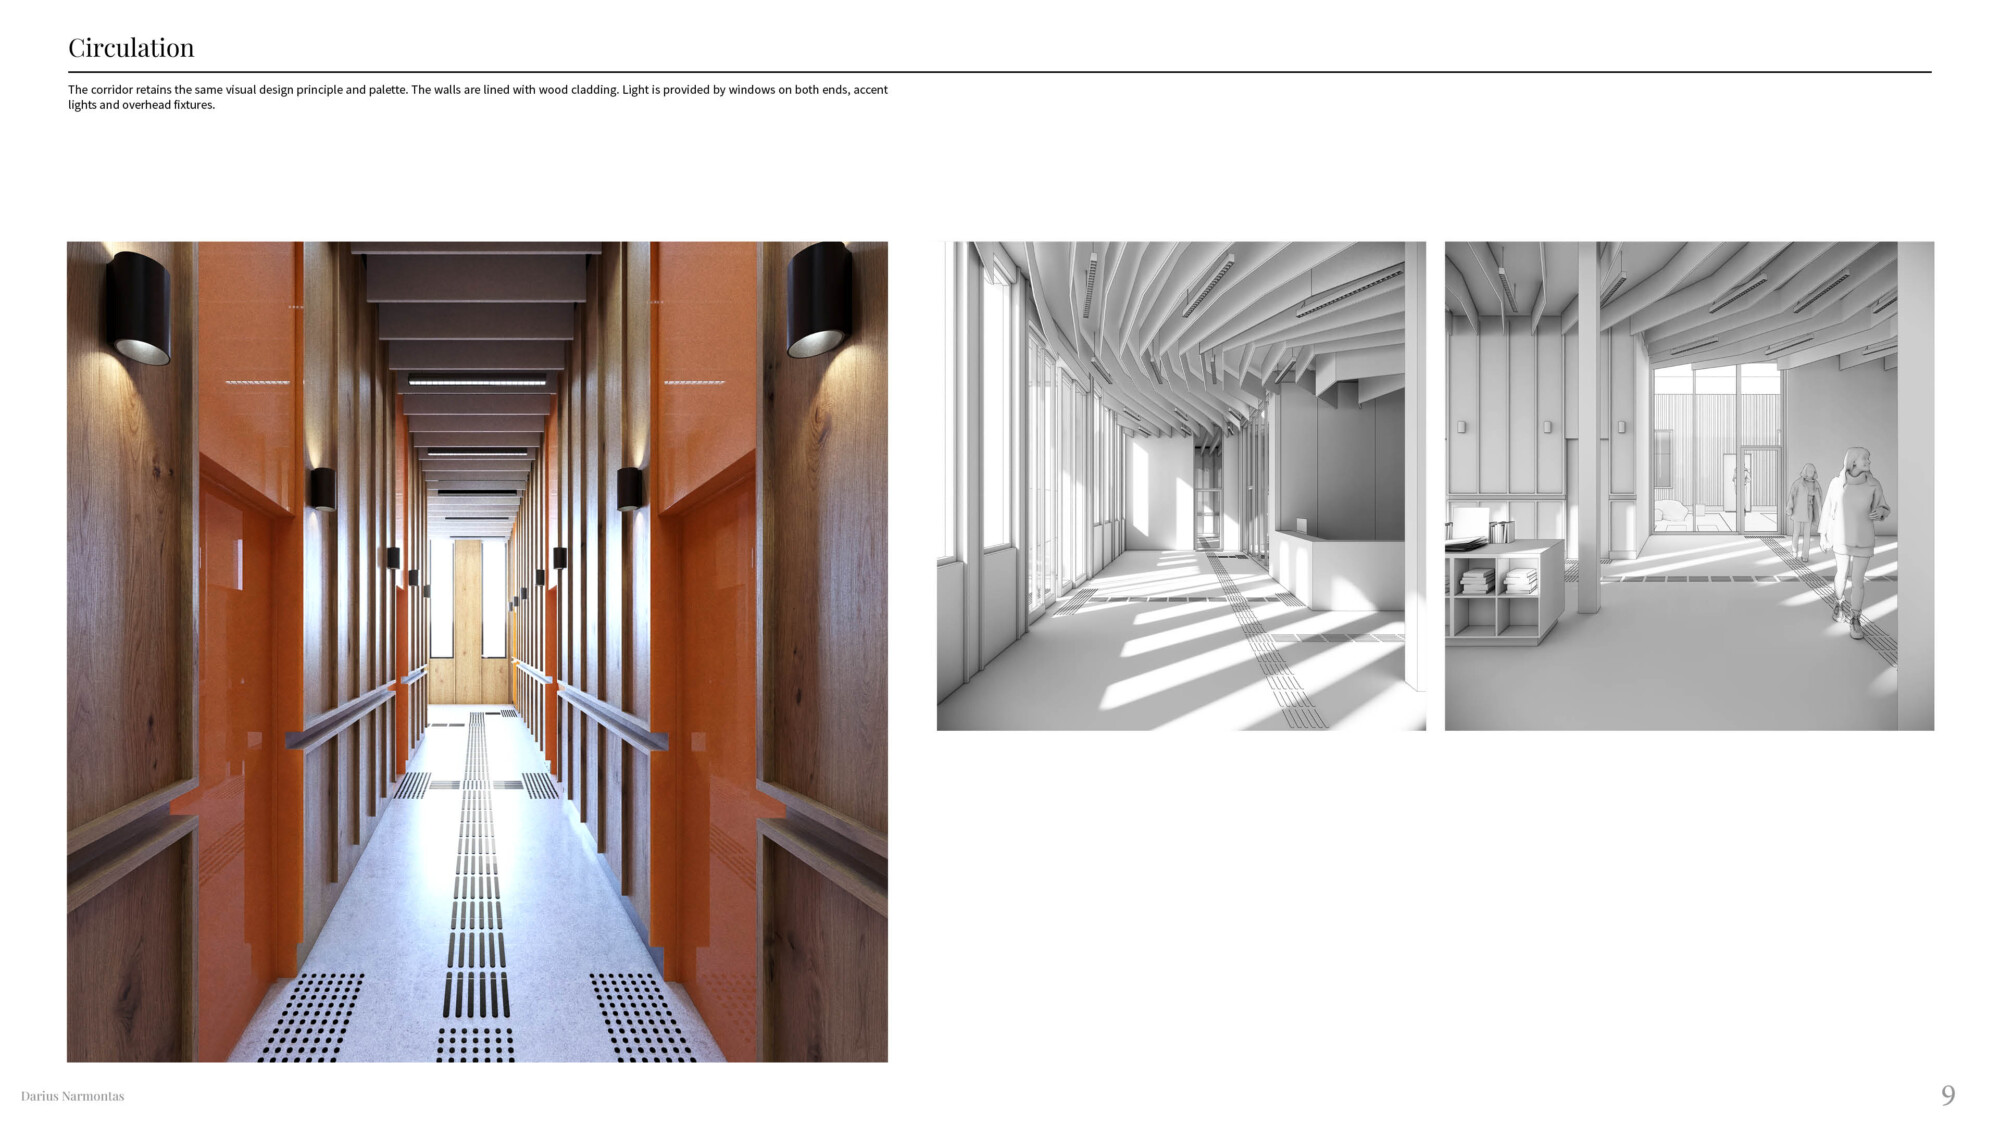2000x1125 pixels.
Task: Click top-right black wall sconce in corridor
Action: click(x=819, y=299)
